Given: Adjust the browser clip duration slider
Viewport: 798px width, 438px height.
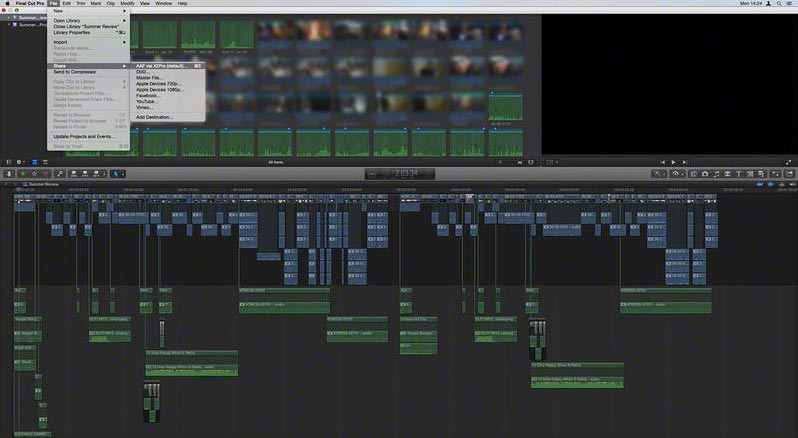Looking at the screenshot, I should (507, 162).
